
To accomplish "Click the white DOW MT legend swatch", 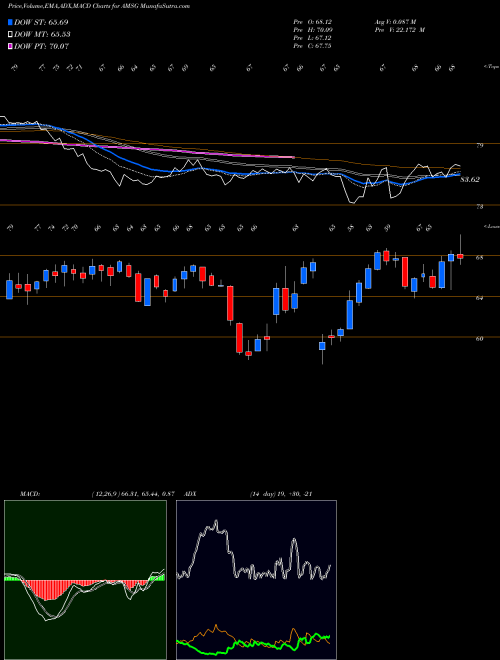I will (x=11, y=35).
